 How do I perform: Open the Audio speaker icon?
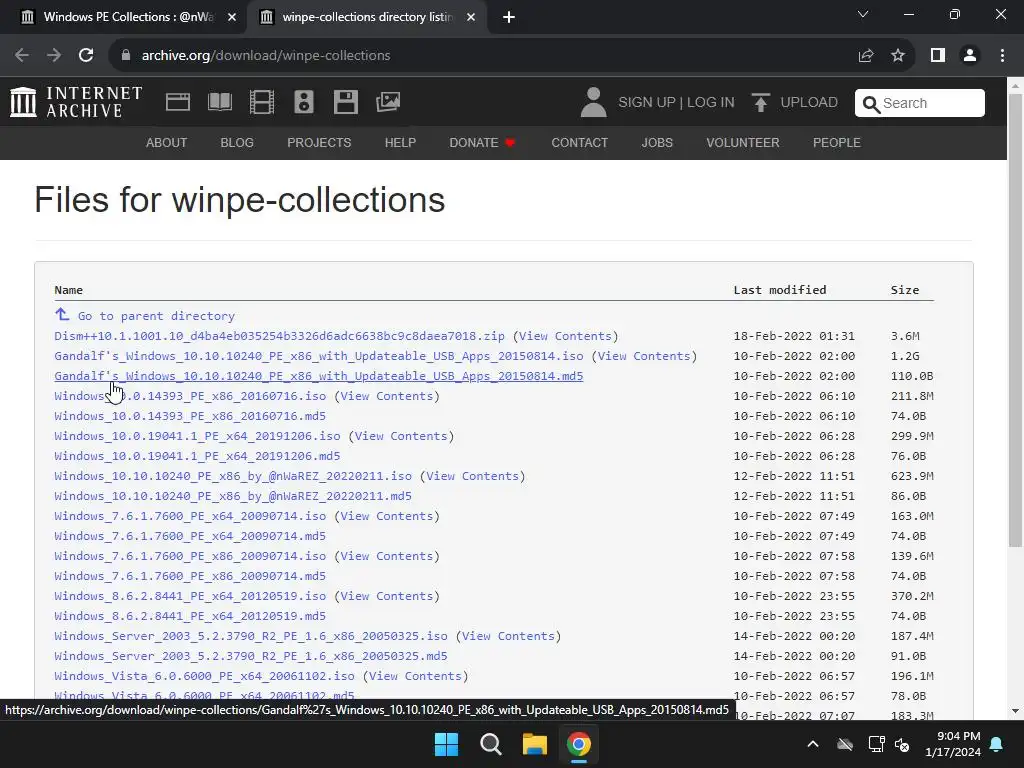[304, 103]
